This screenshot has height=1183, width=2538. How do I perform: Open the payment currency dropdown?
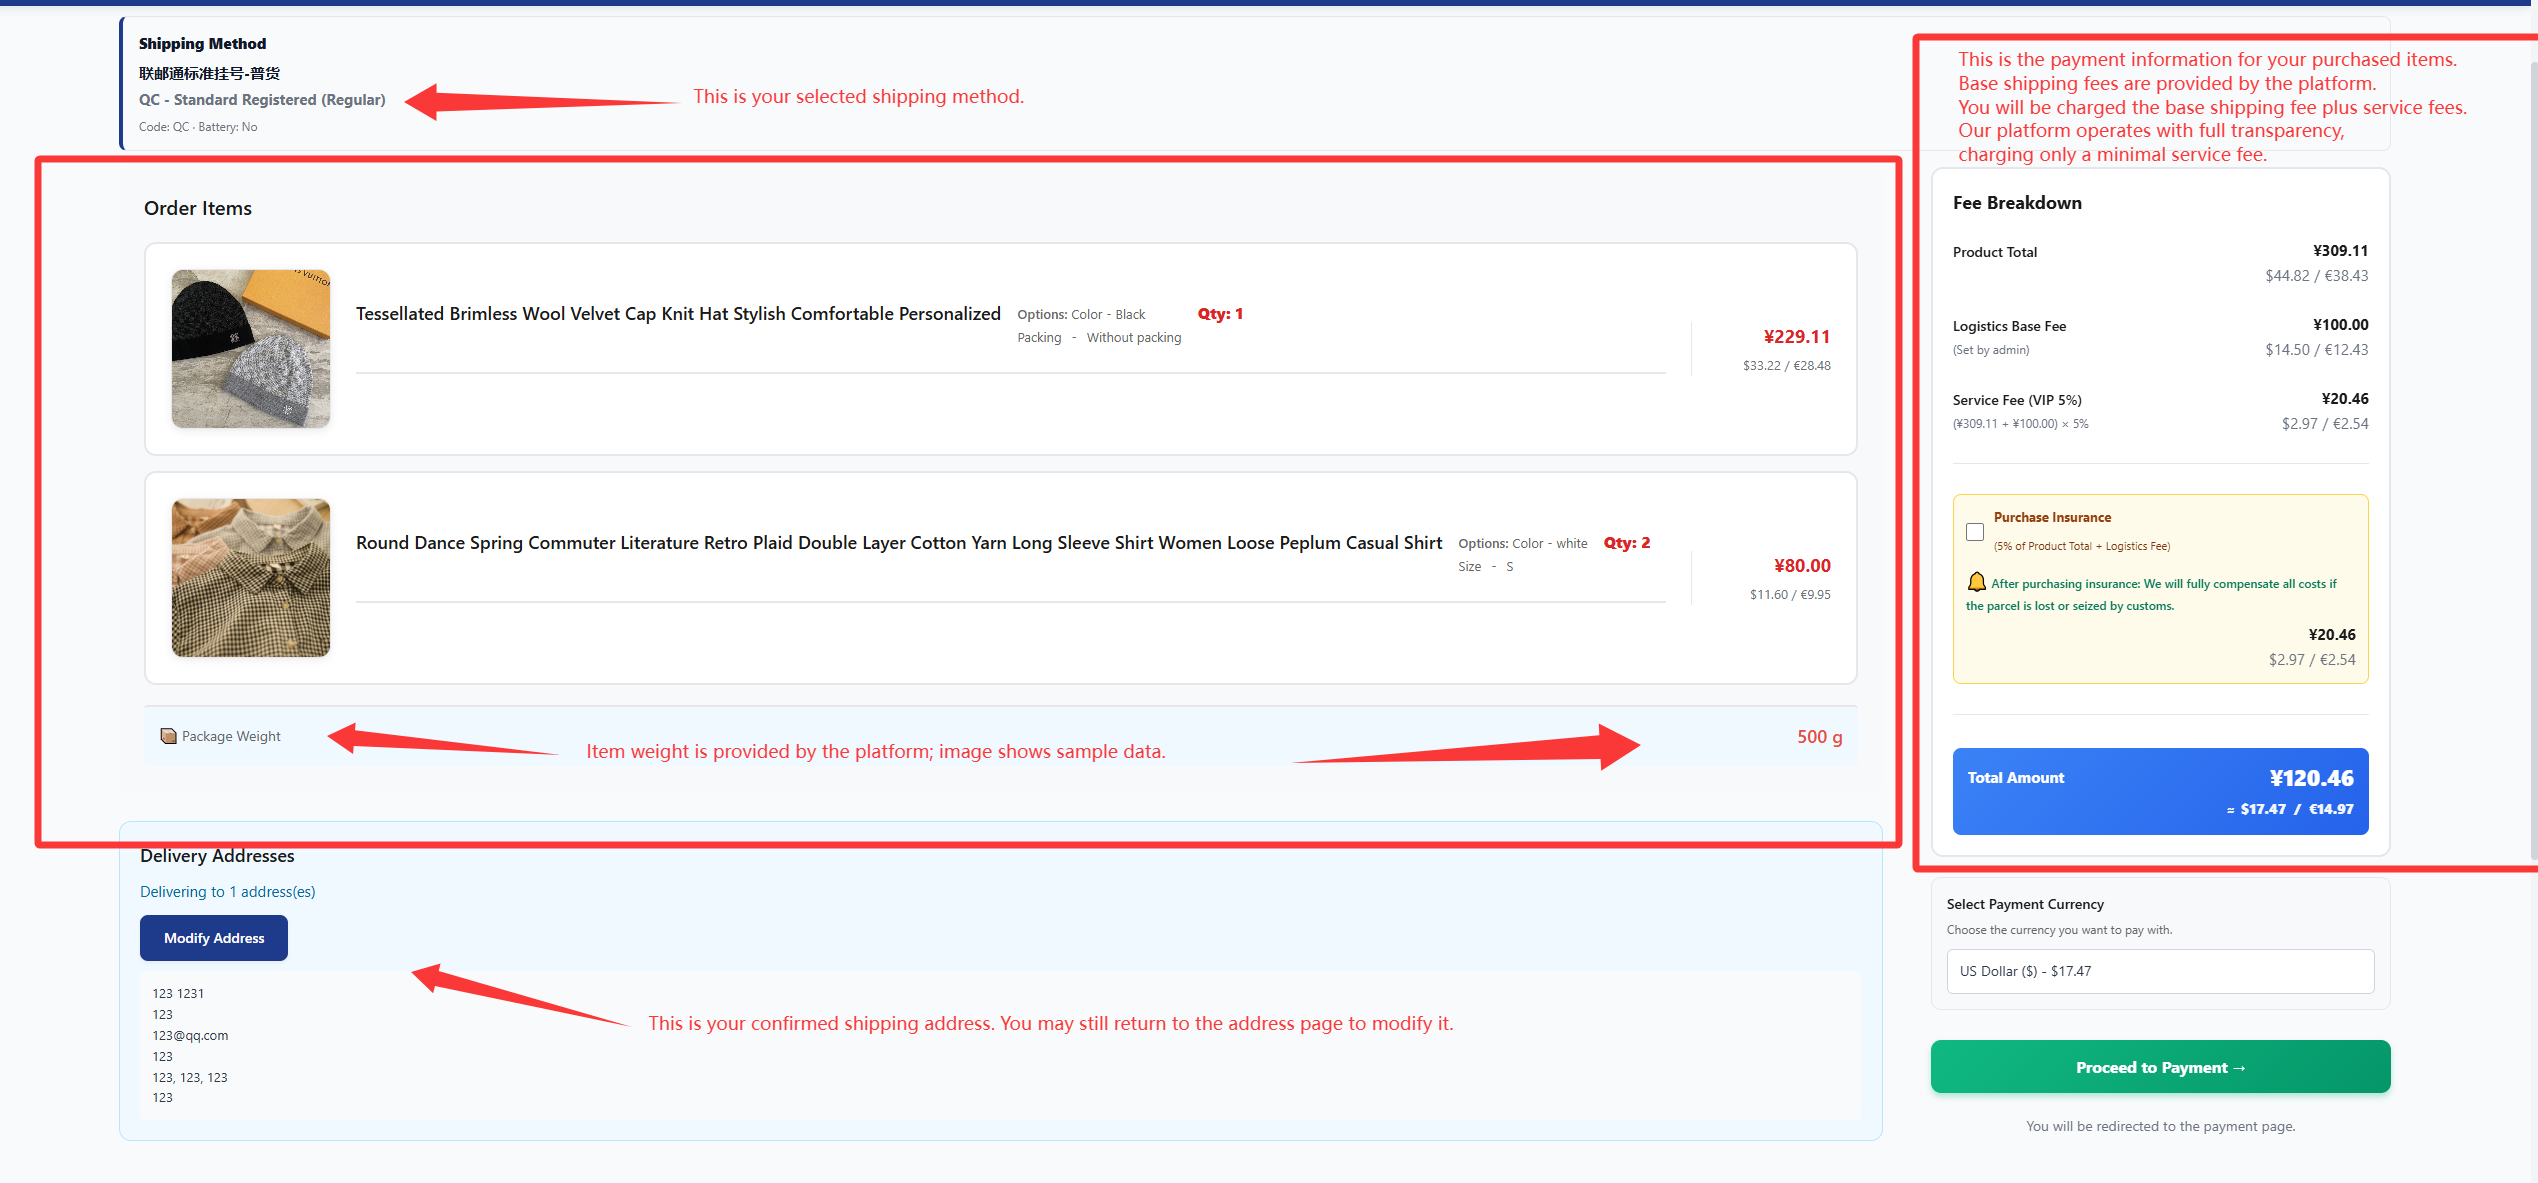pos(2160,971)
